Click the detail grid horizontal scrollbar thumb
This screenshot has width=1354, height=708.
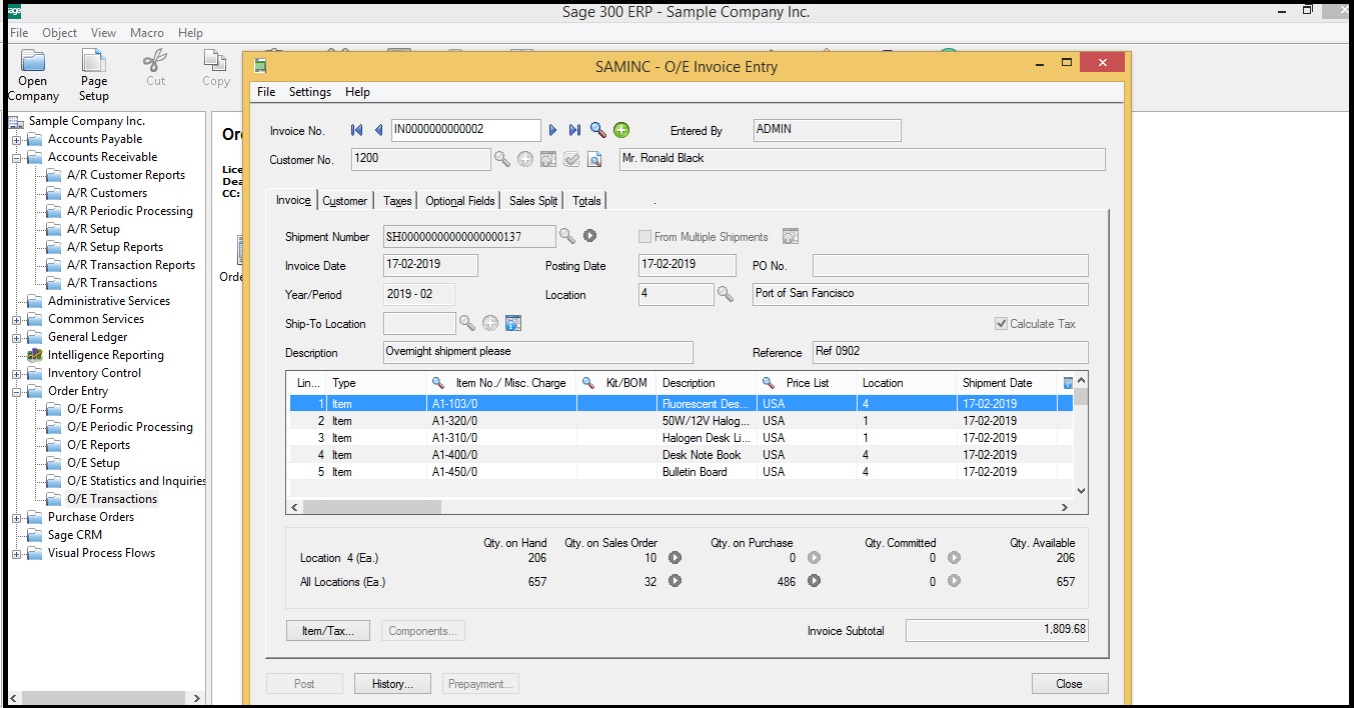tap(372, 507)
